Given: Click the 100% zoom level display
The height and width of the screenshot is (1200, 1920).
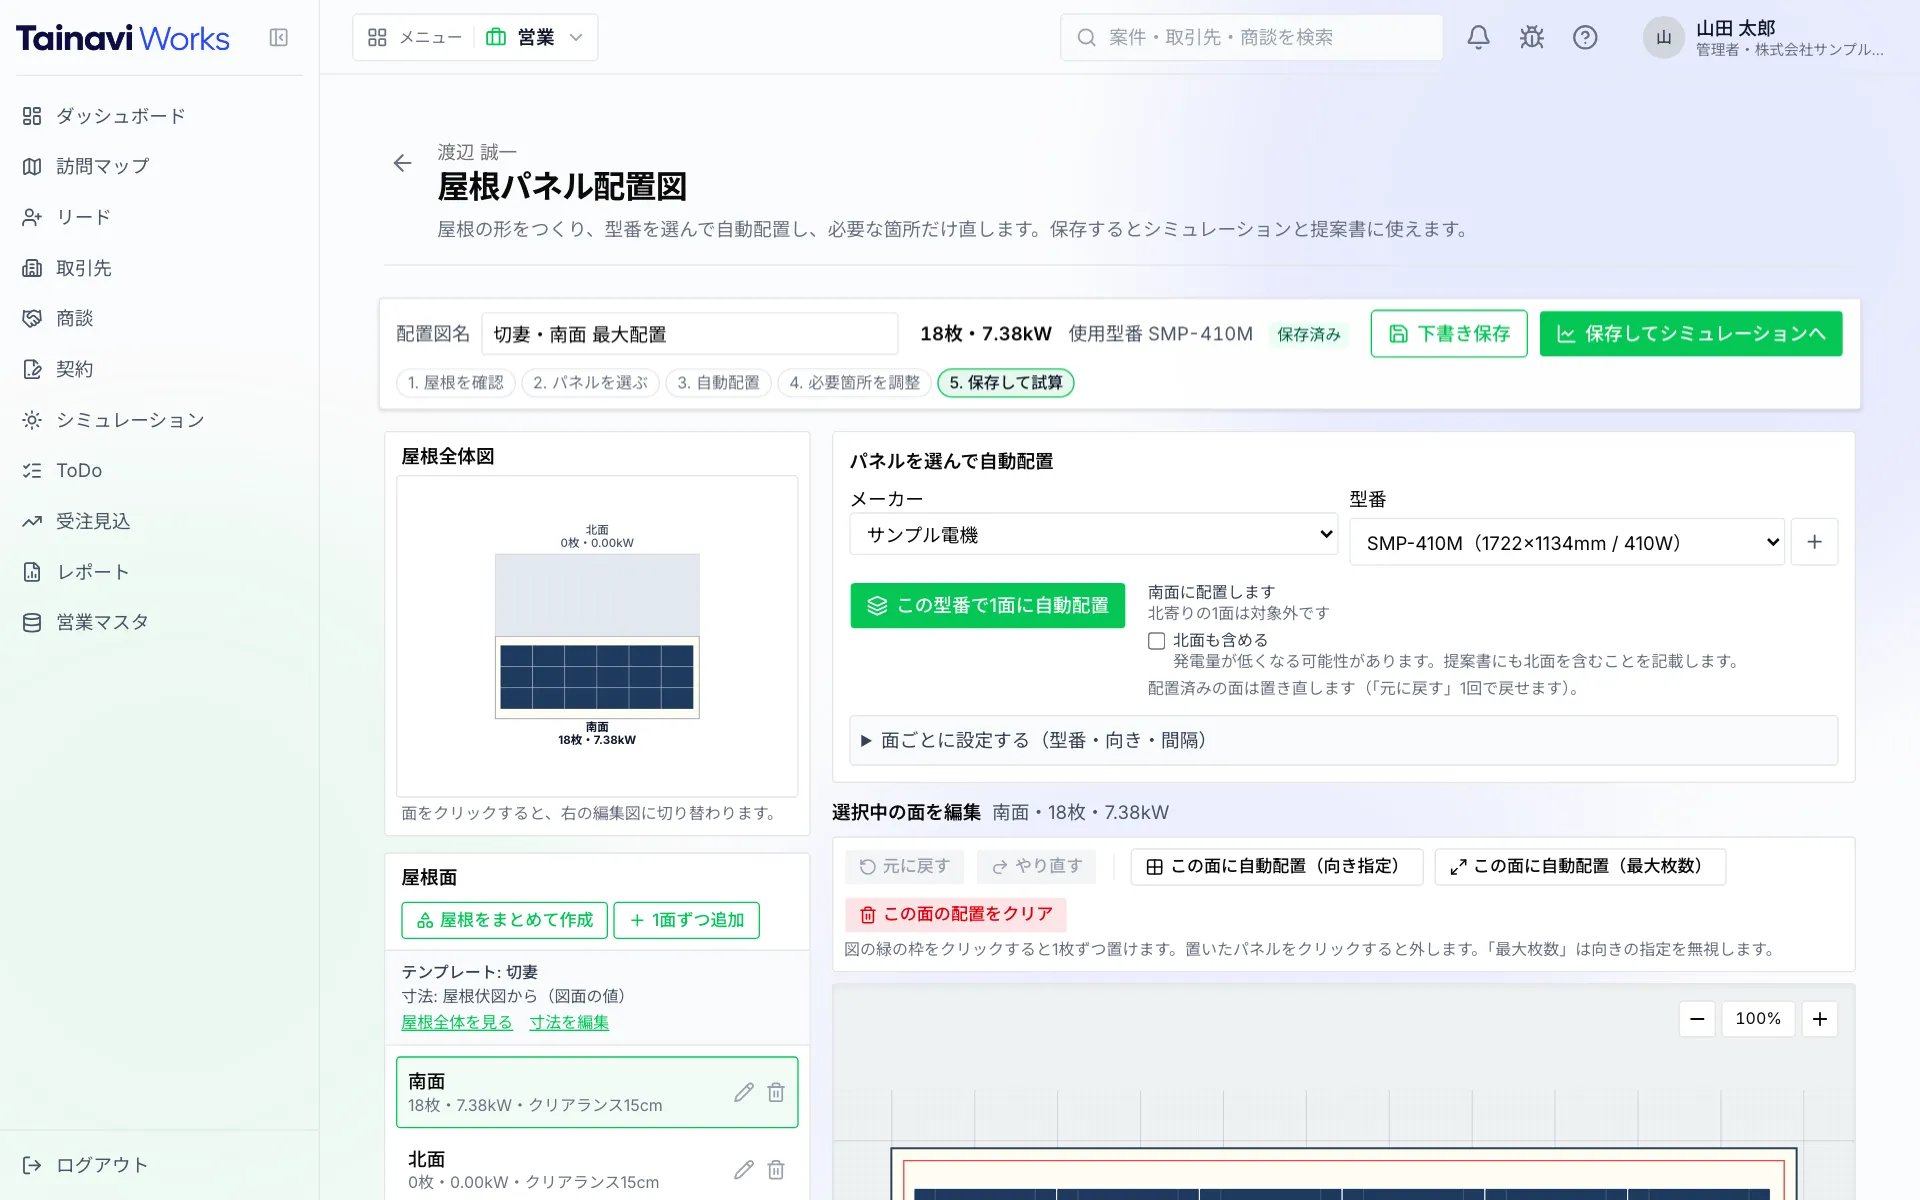Looking at the screenshot, I should coord(1758,1019).
